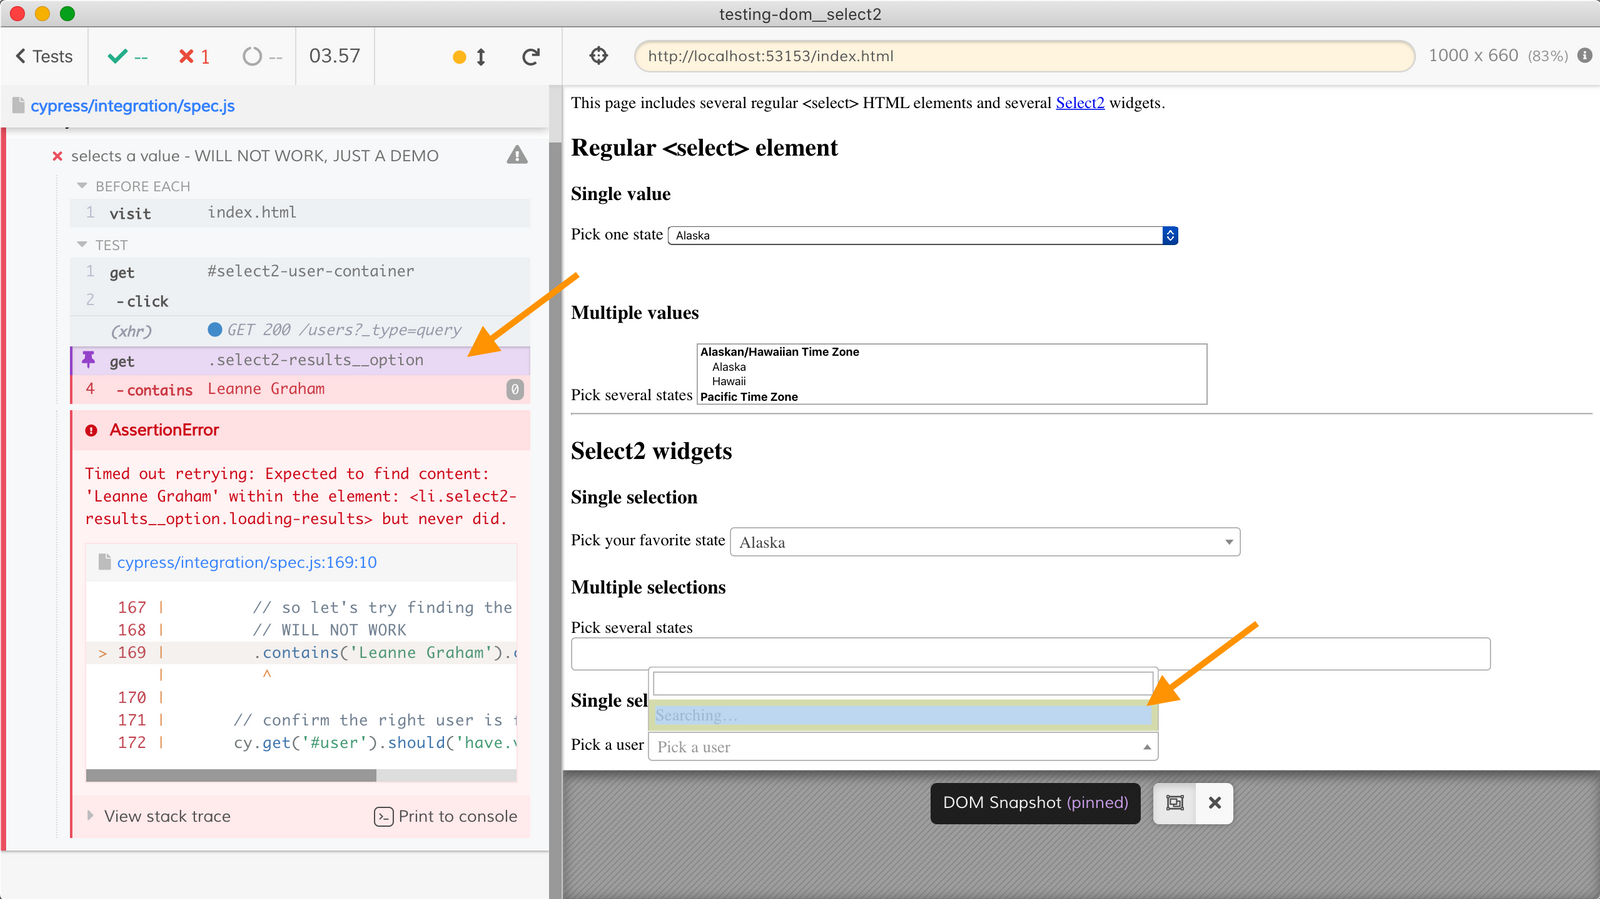Toggle auto-scrolling arrow icon
1600x899 pixels.
click(x=480, y=57)
